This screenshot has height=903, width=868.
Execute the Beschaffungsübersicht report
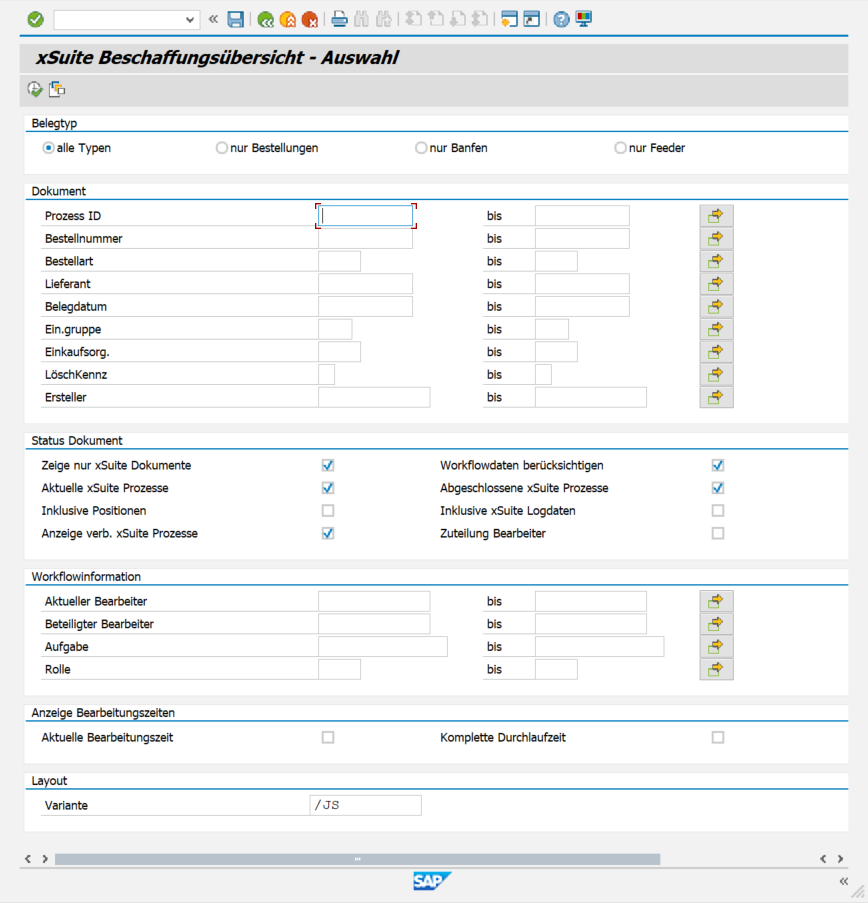(x=34, y=89)
